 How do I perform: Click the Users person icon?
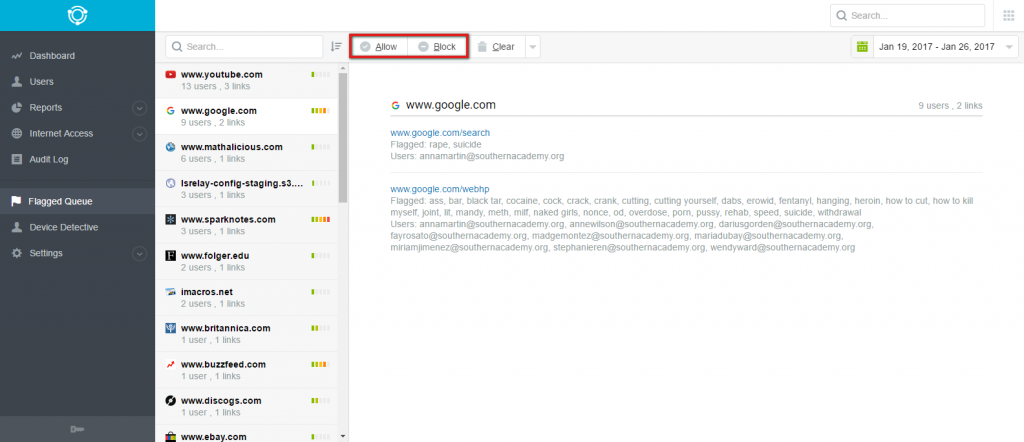[x=17, y=82]
